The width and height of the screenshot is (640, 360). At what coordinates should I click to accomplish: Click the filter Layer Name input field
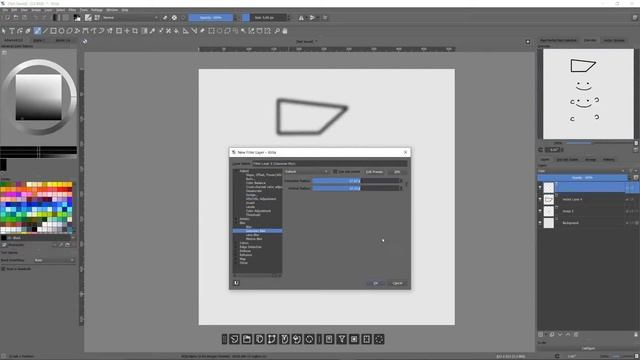(329, 163)
